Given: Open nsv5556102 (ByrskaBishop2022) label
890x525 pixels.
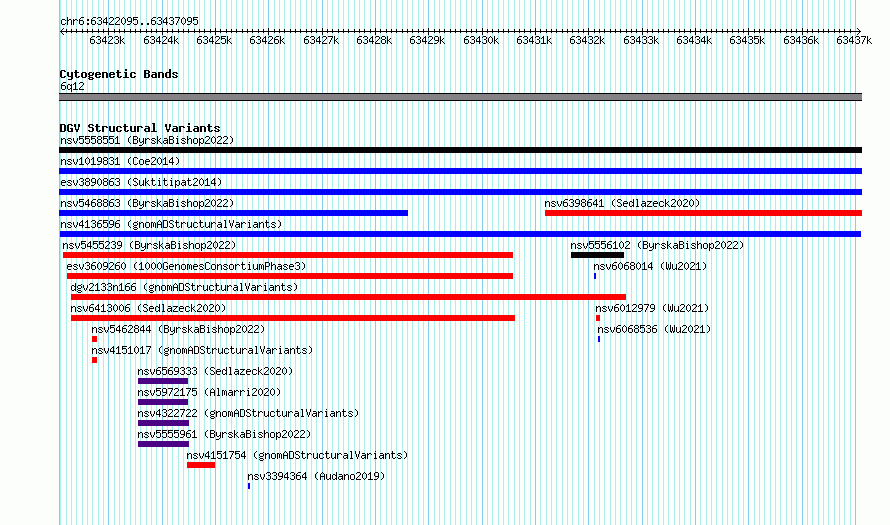Looking at the screenshot, I should (657, 245).
